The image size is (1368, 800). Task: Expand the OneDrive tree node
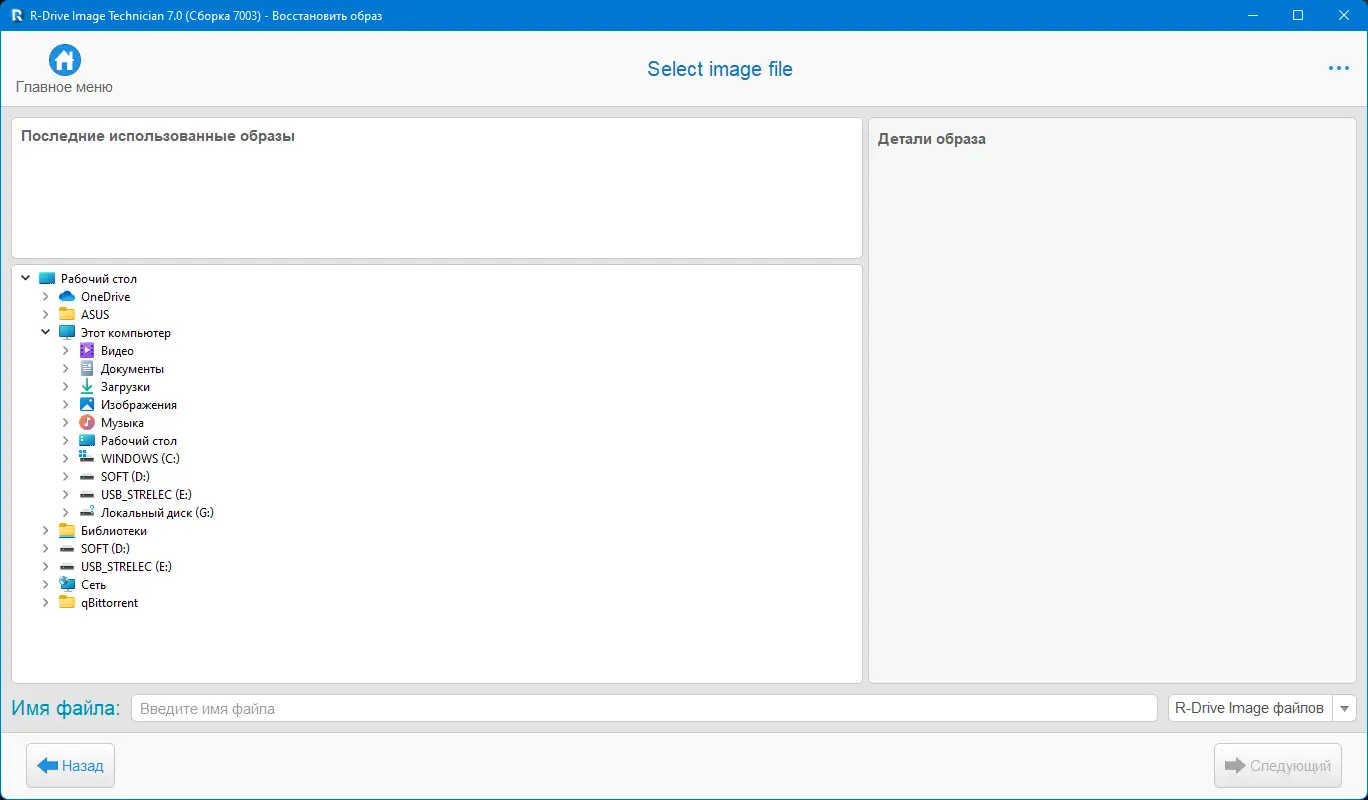pos(45,297)
